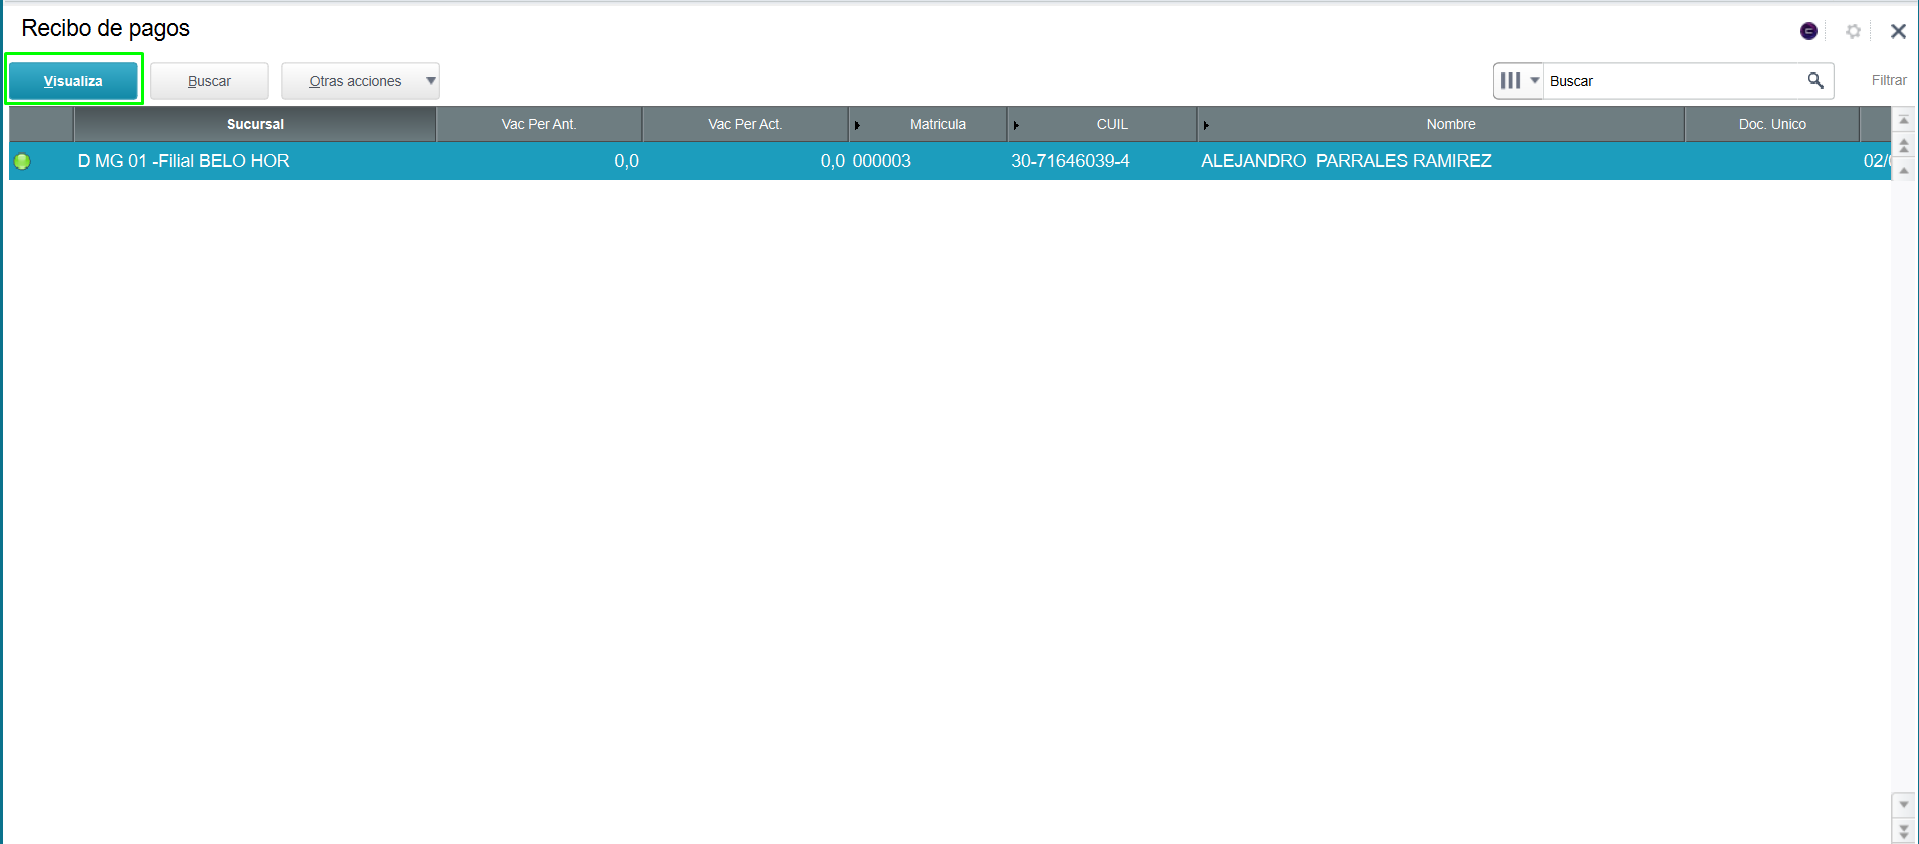Open the column selector beside the search box
The width and height of the screenshot is (1919, 844).
coord(1519,81)
